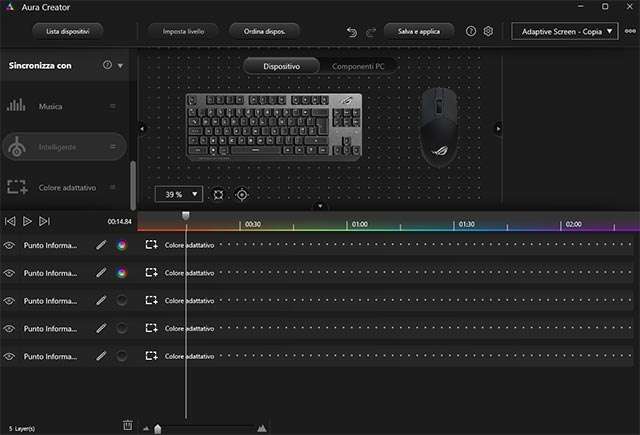640x435 pixels.
Task: Click the effects list vertical scrollbar
Action: coord(133,185)
